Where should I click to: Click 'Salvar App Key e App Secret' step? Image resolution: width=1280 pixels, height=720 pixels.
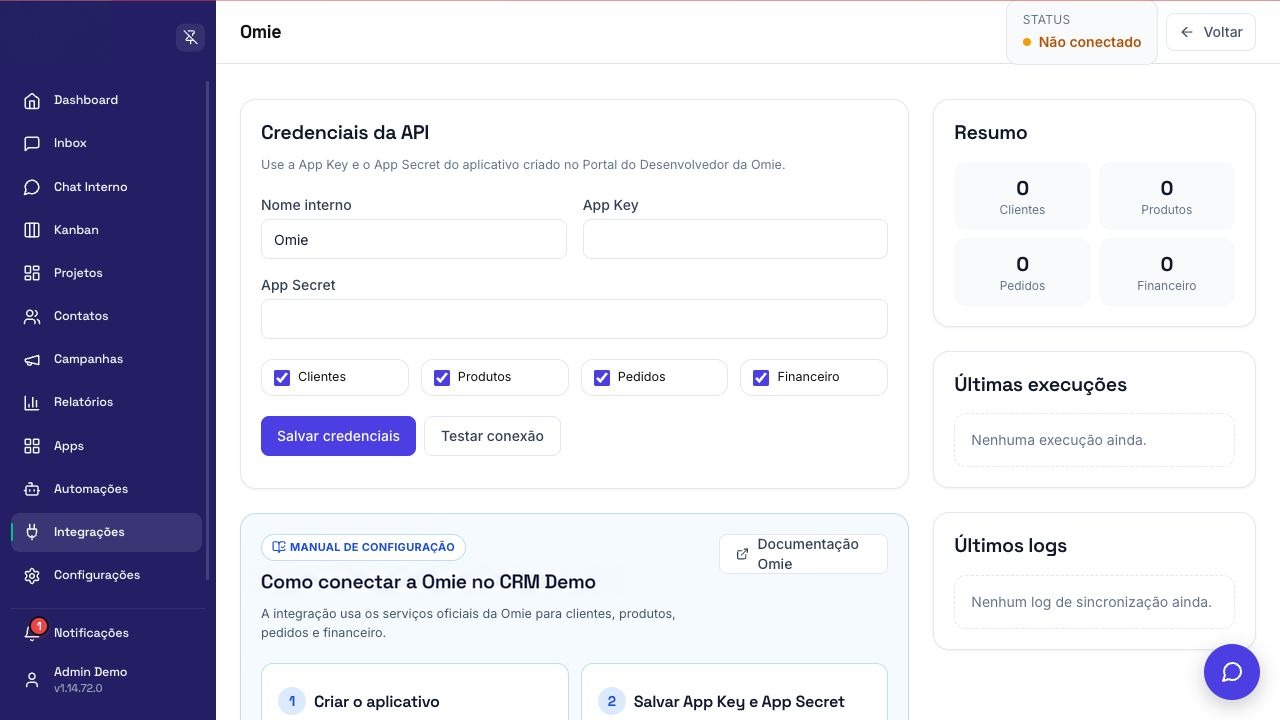tap(734, 692)
